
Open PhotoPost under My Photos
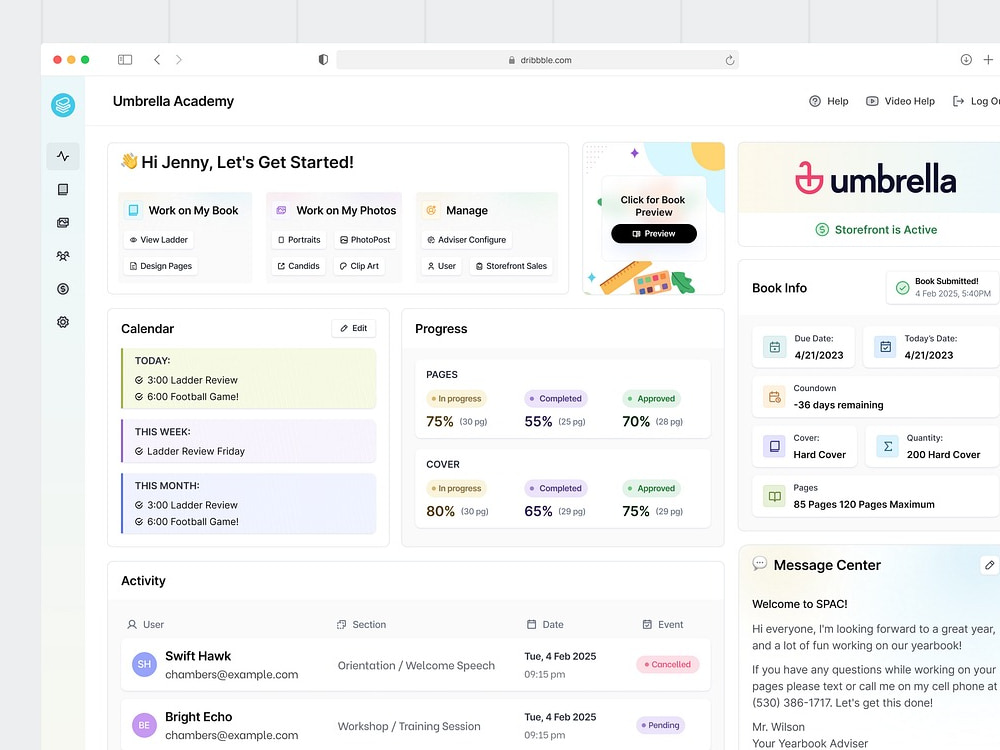click(365, 240)
